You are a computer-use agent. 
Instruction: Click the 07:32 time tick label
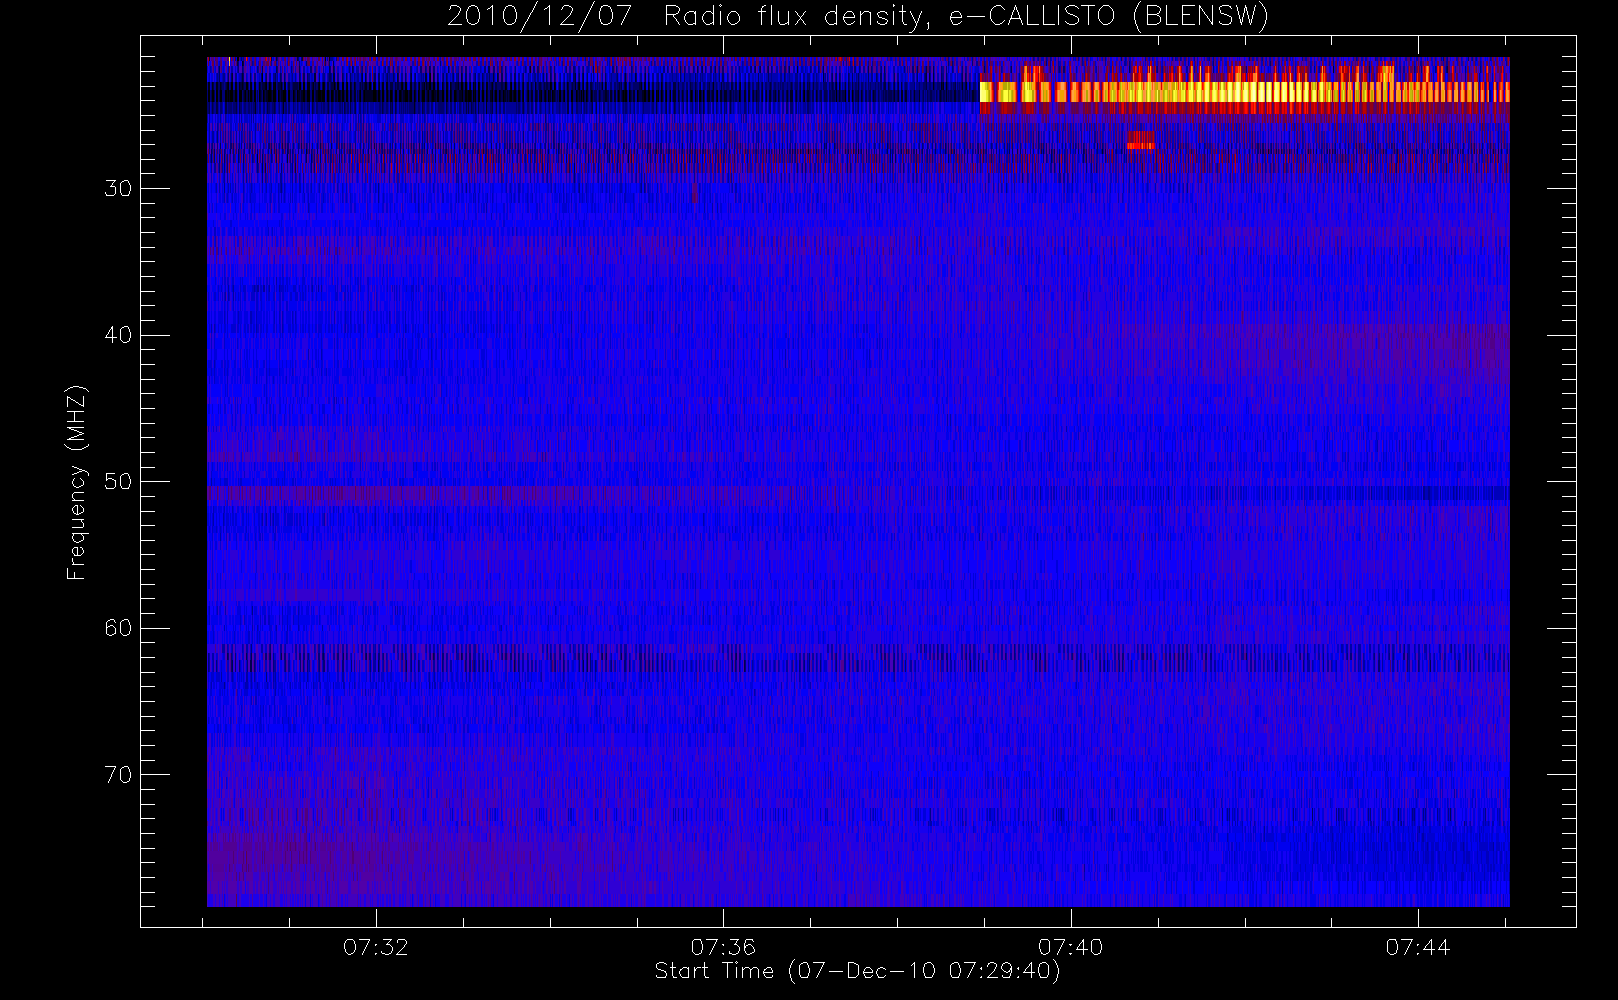(x=376, y=947)
